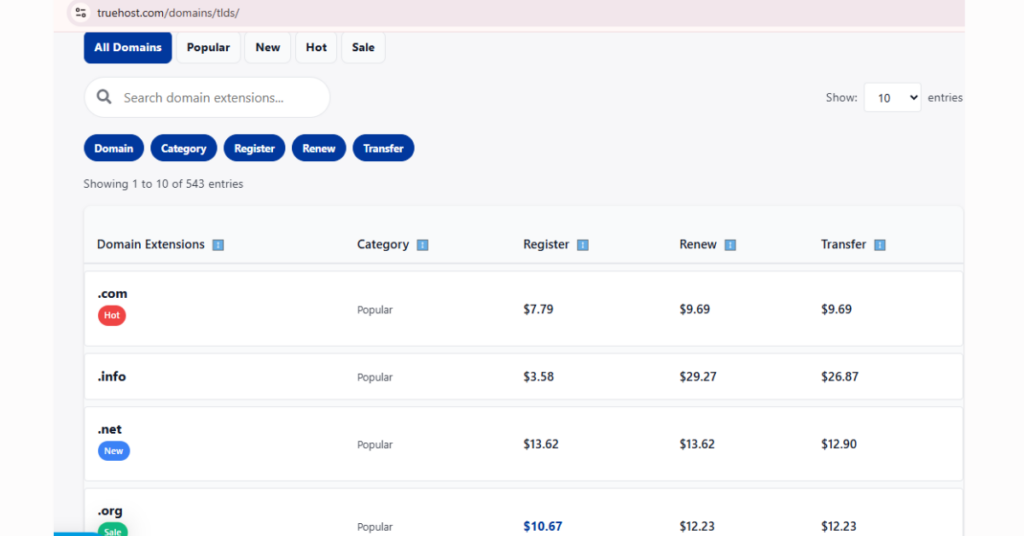Click the Renew column header text

click(697, 244)
